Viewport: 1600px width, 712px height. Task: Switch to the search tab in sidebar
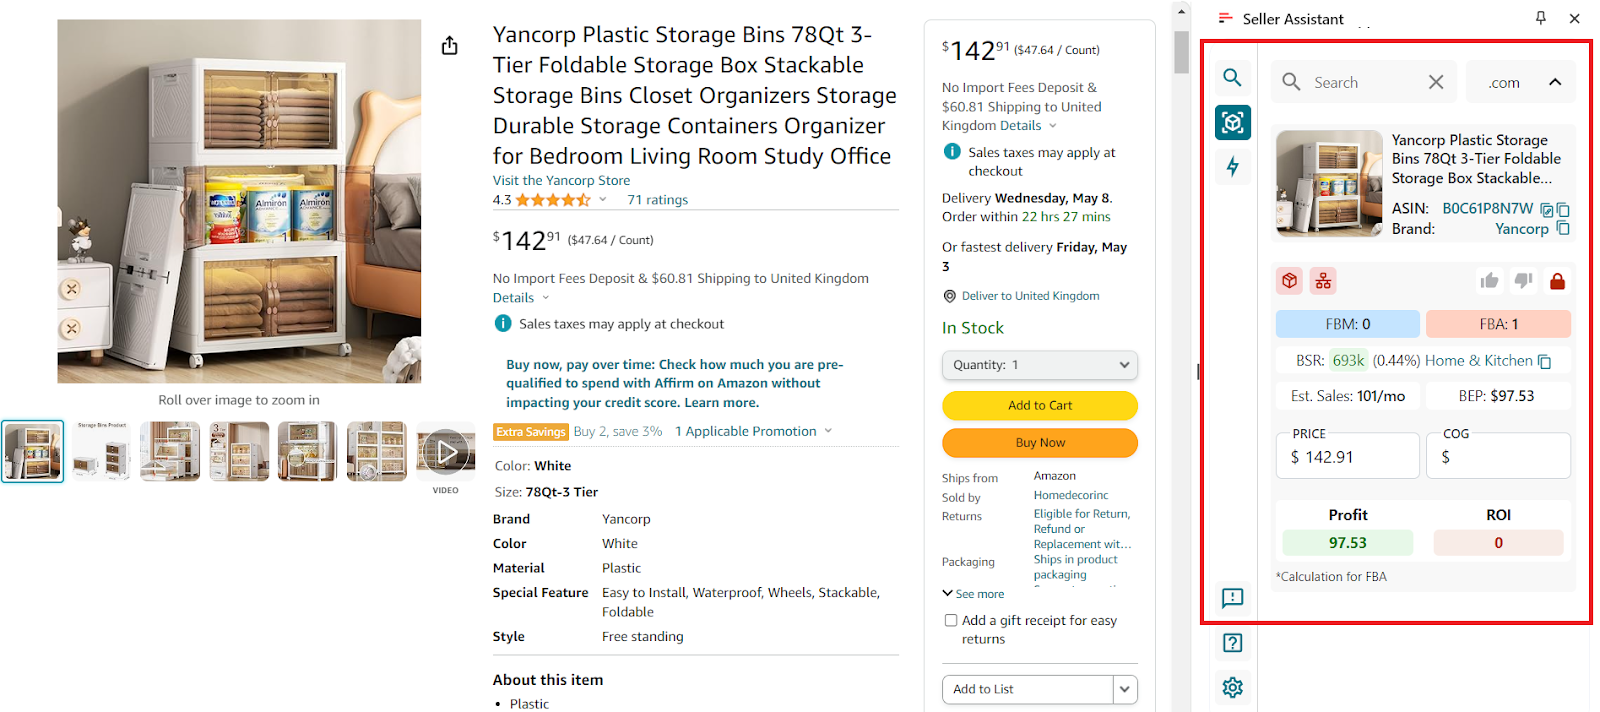click(1232, 77)
